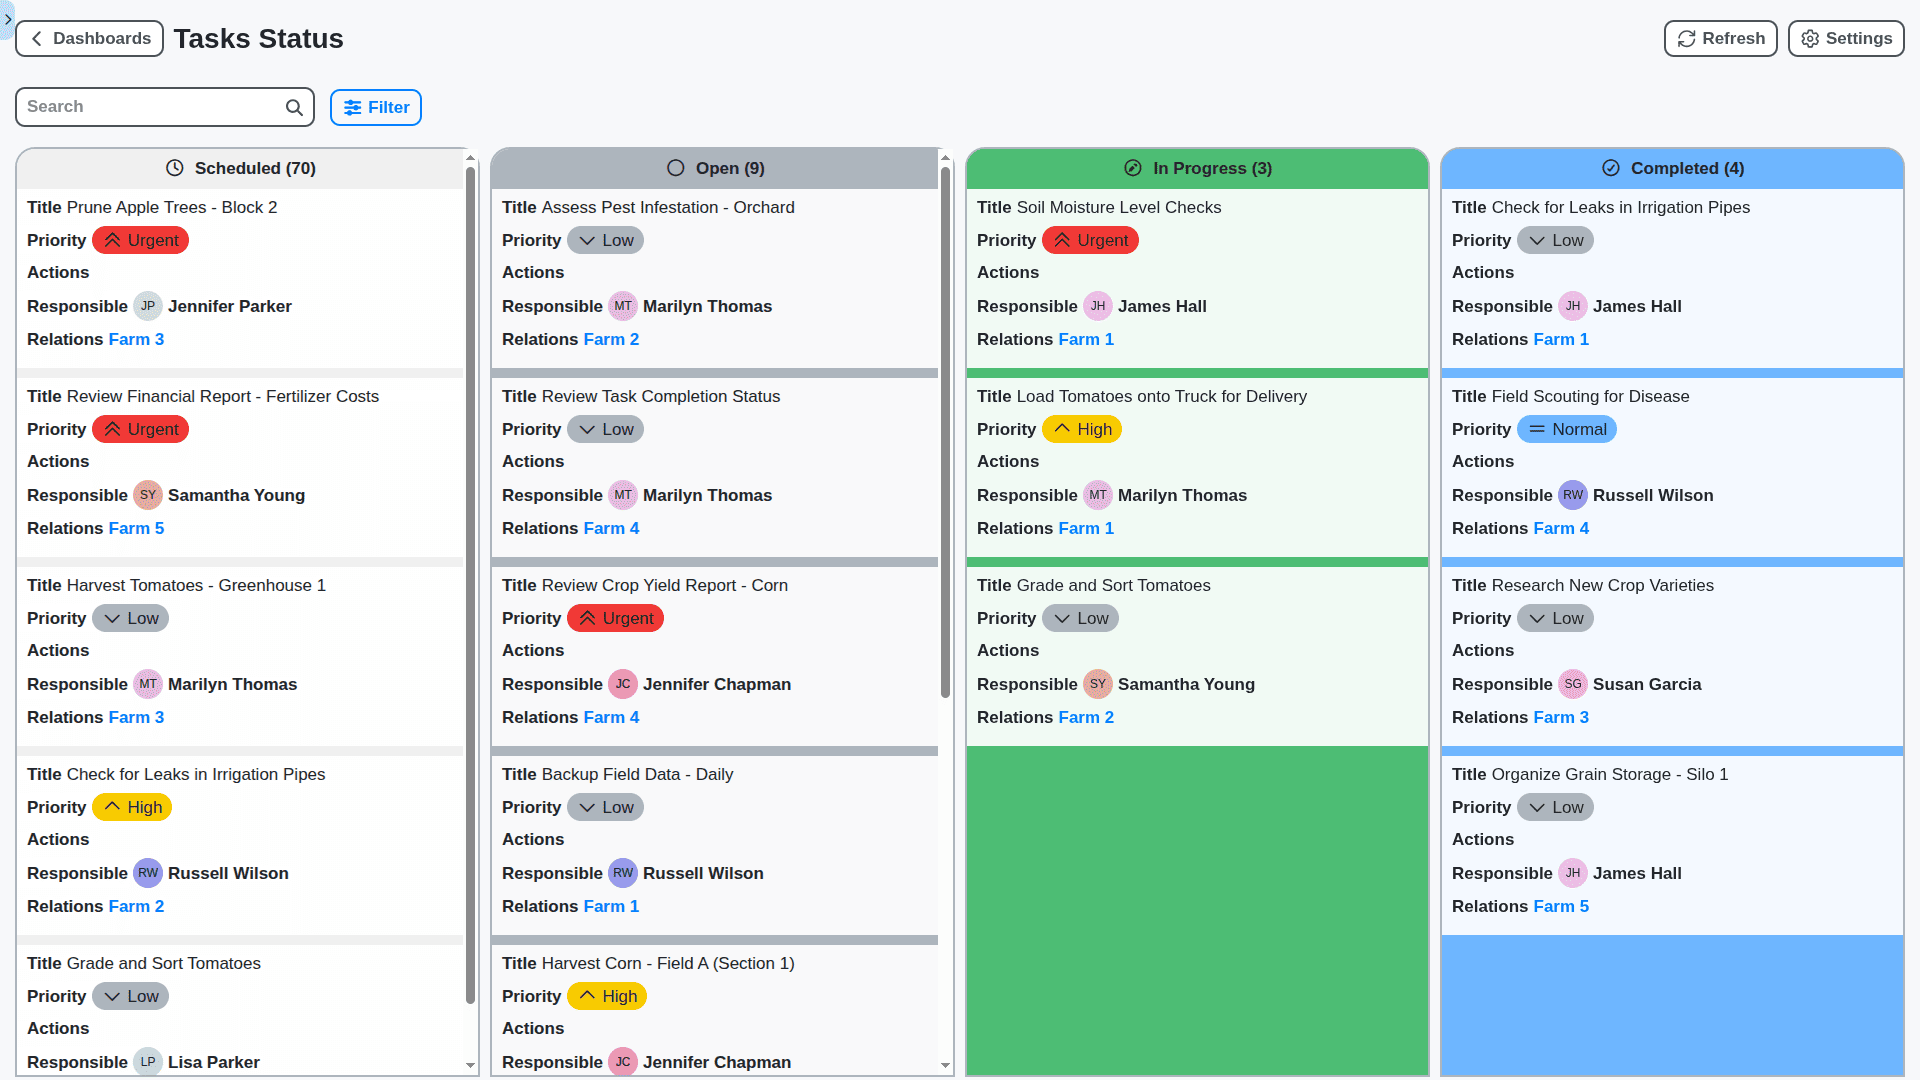Open the Low priority dropdown on Assess Pest Infestation
The image size is (1920, 1080).
[605, 240]
